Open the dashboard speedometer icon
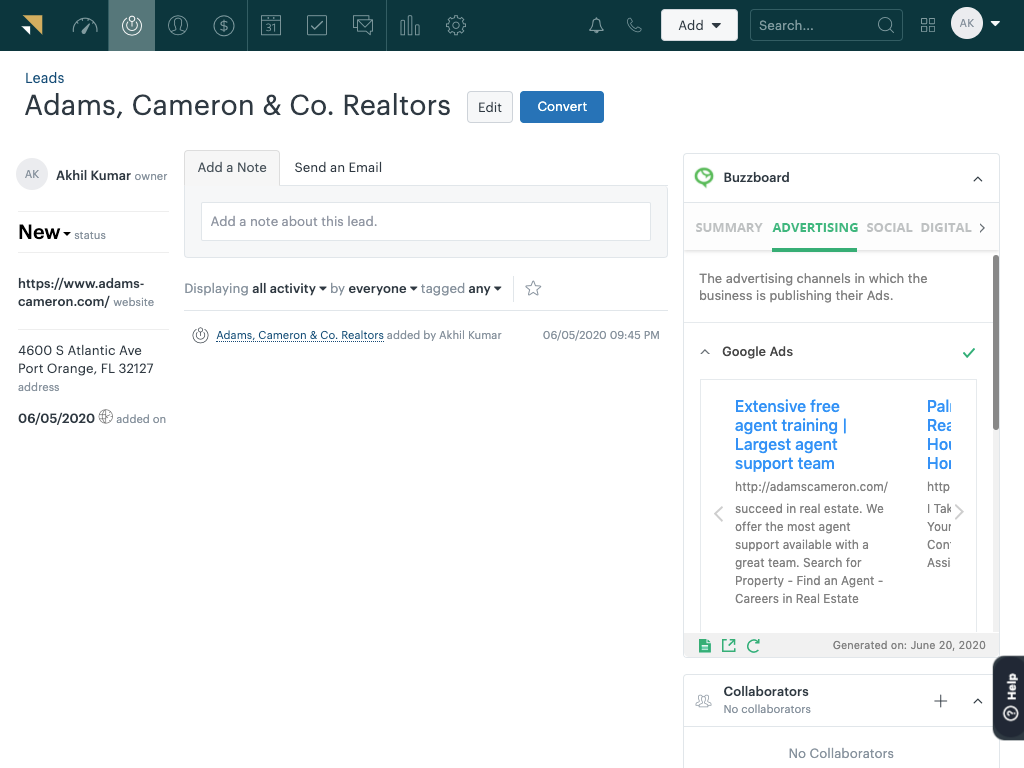 pyautogui.click(x=85, y=26)
